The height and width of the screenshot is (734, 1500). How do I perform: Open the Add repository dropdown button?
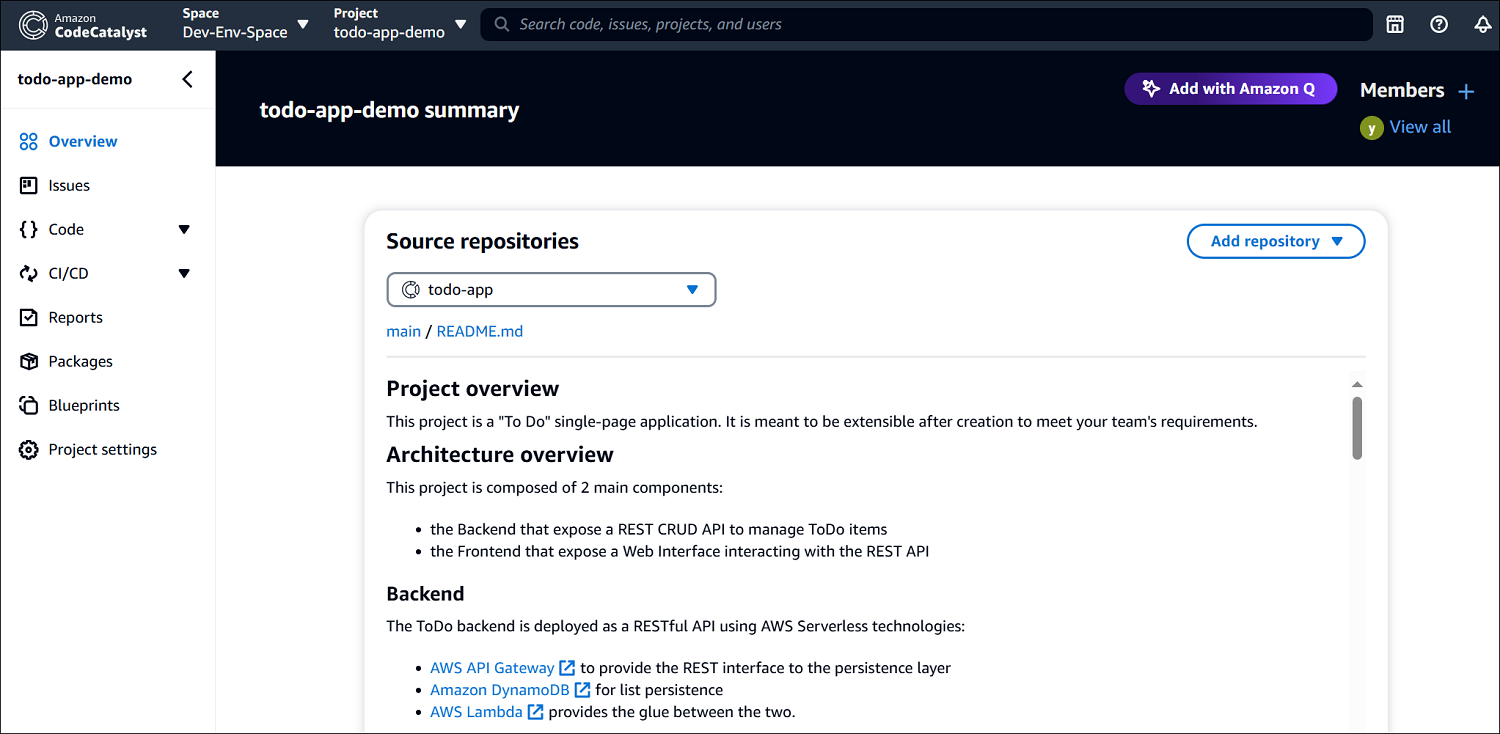1275,241
